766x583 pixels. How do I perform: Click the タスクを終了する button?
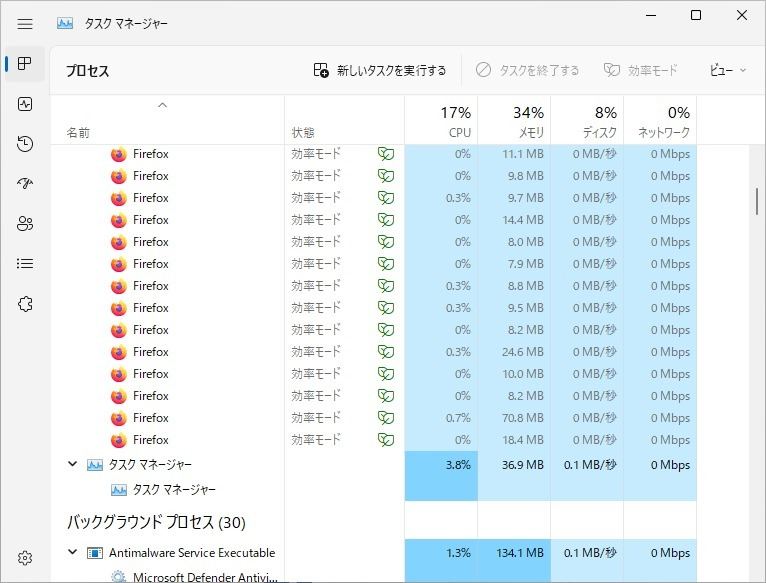[x=528, y=70]
